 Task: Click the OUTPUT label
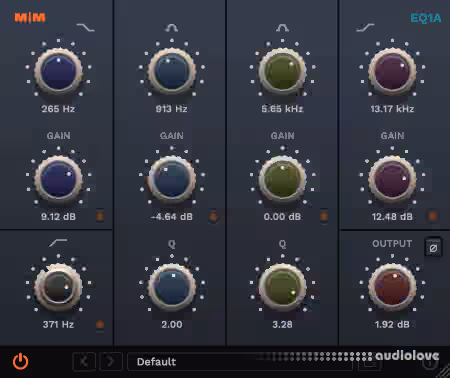(392, 244)
